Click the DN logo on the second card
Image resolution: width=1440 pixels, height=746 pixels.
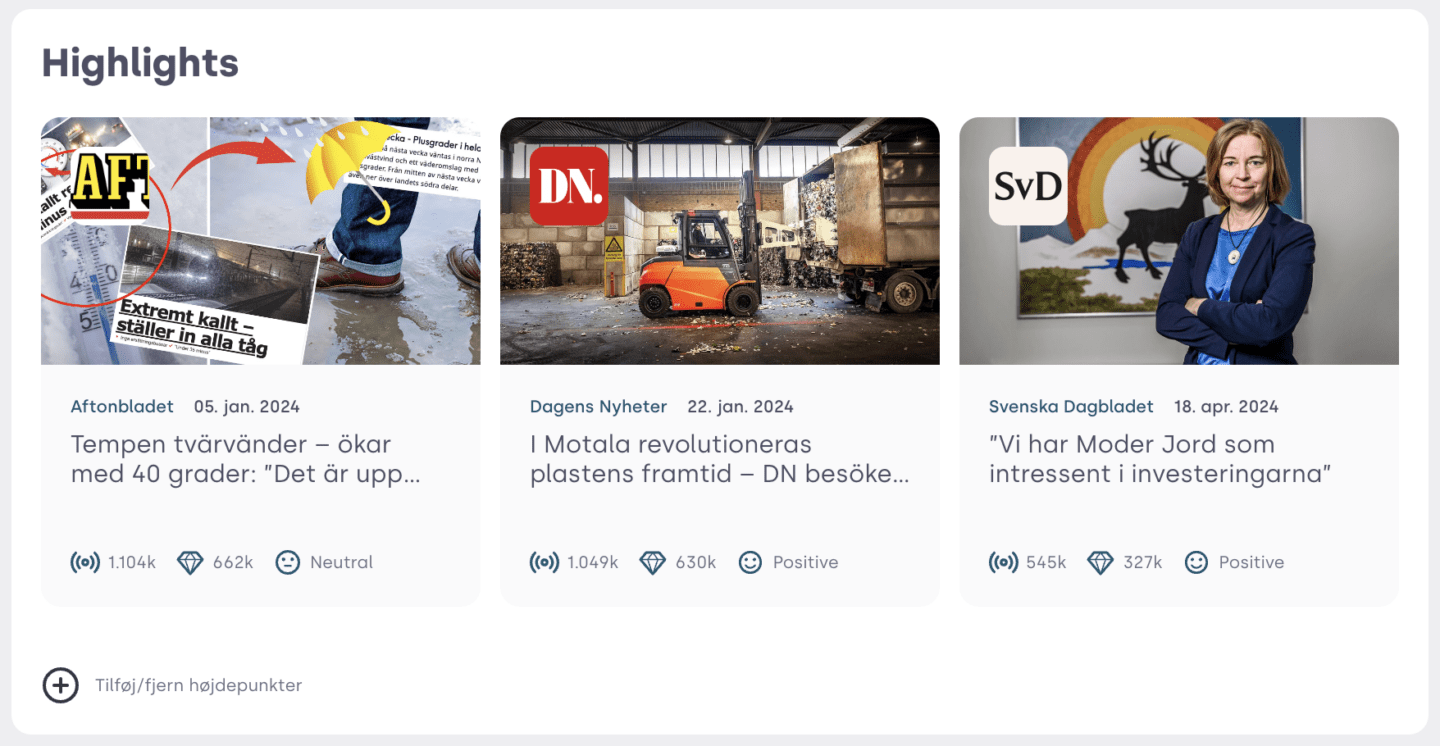(569, 186)
